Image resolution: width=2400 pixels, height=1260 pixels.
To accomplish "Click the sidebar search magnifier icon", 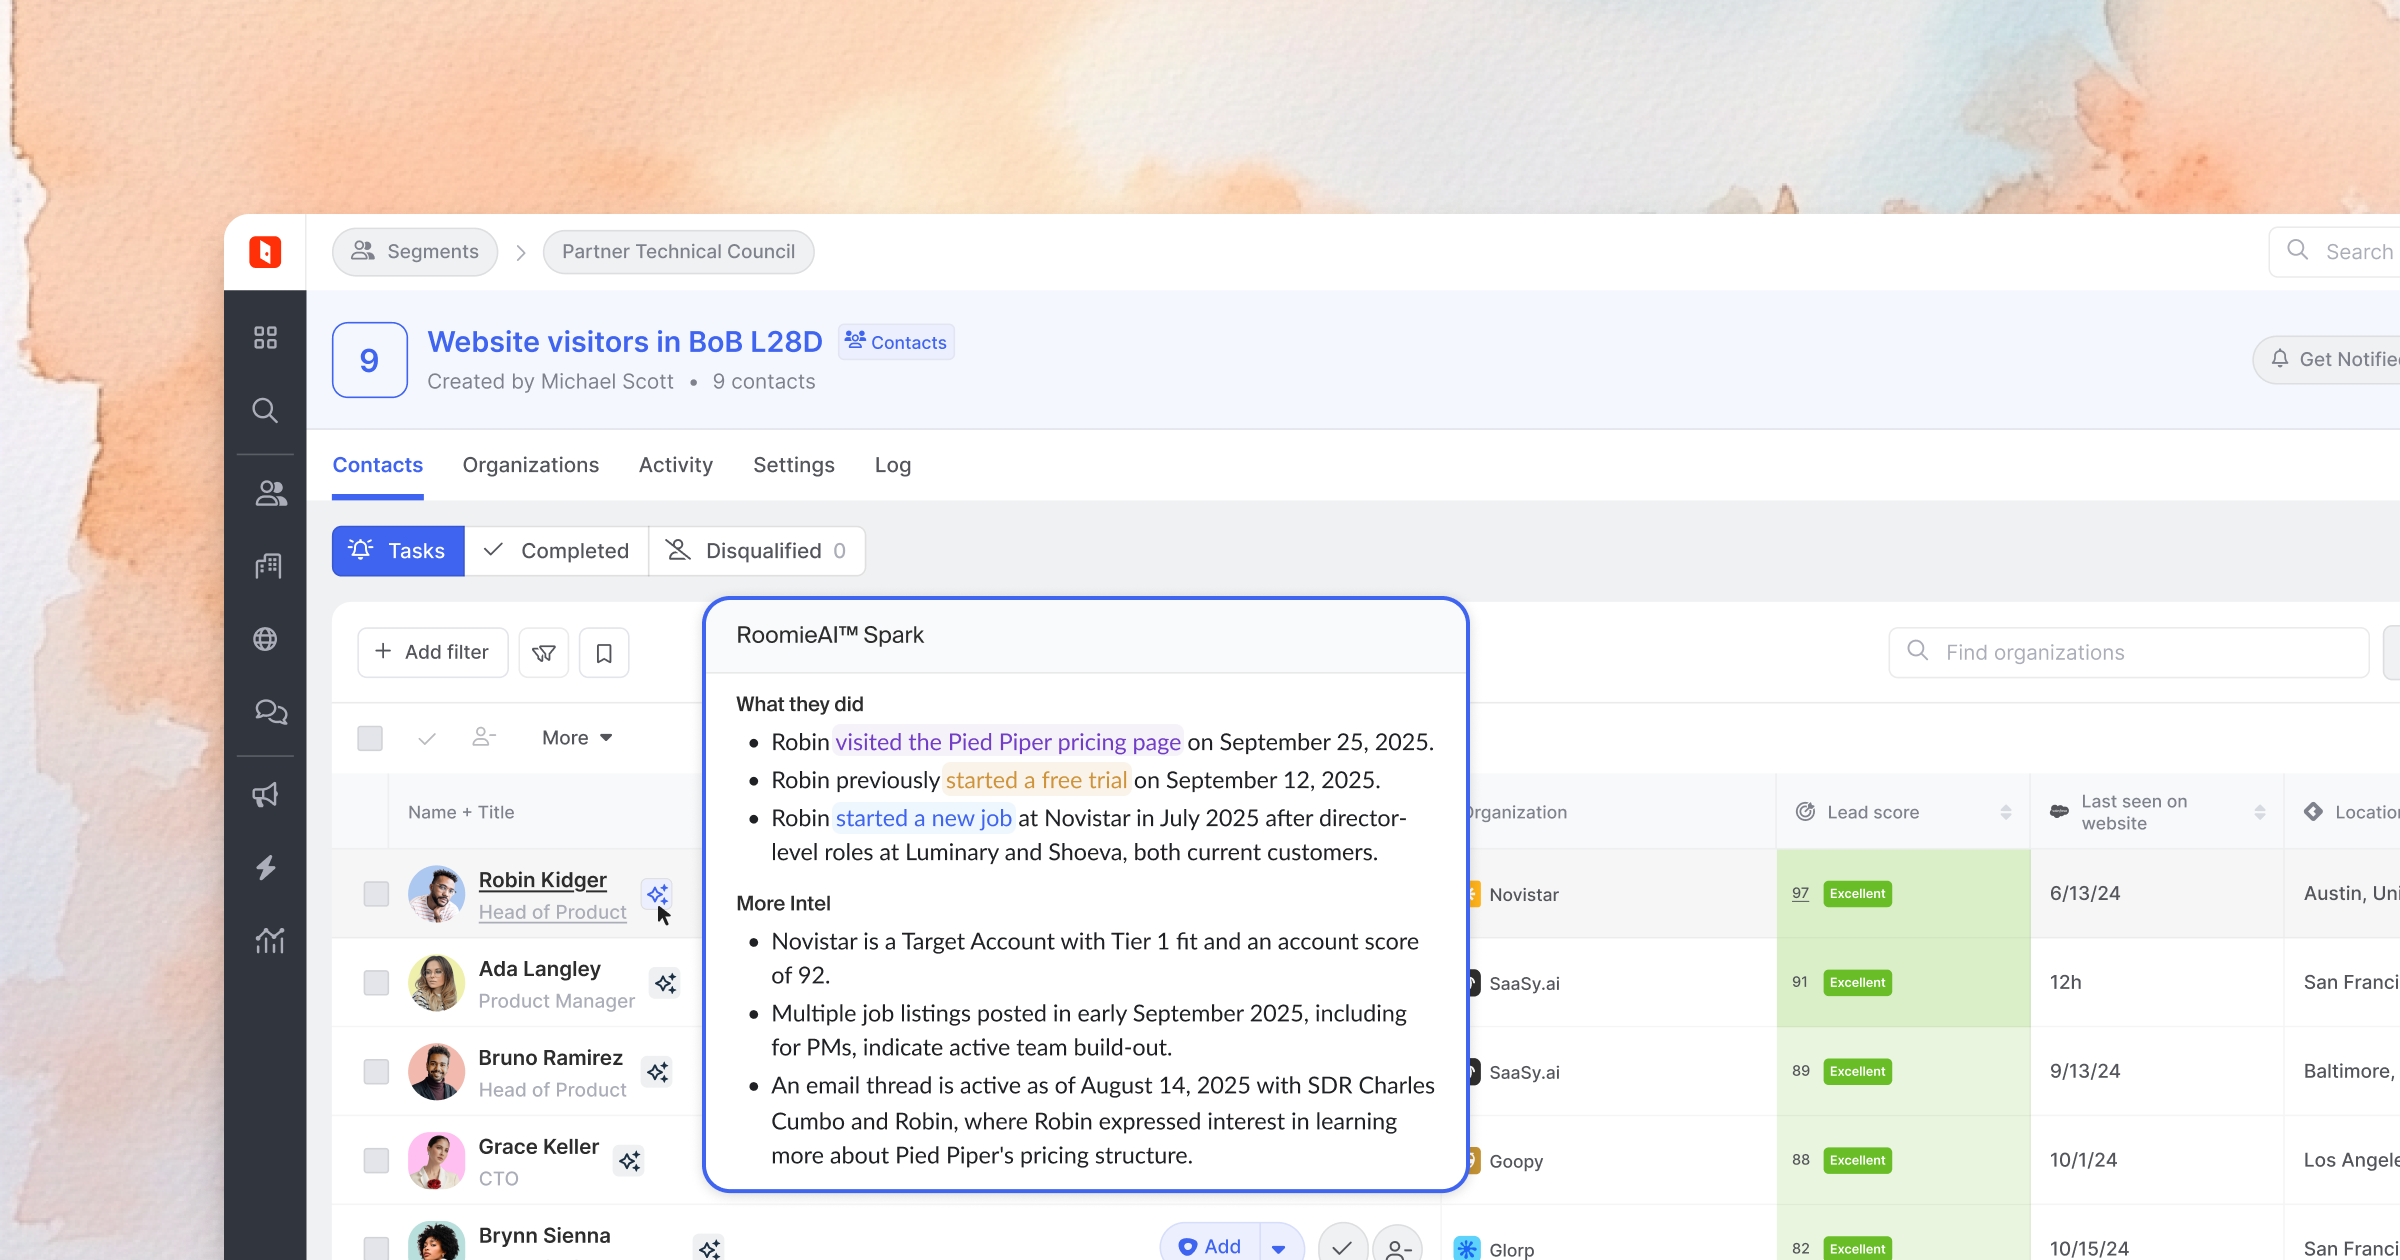I will (265, 411).
